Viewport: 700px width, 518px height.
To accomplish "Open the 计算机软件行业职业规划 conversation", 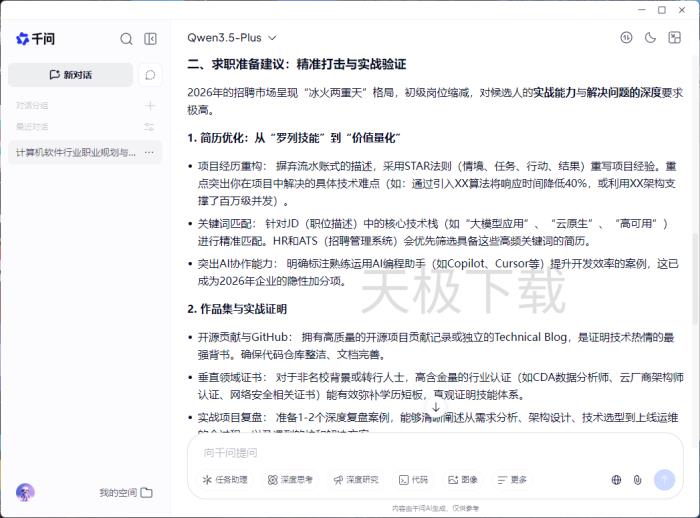I will pyautogui.click(x=75, y=153).
